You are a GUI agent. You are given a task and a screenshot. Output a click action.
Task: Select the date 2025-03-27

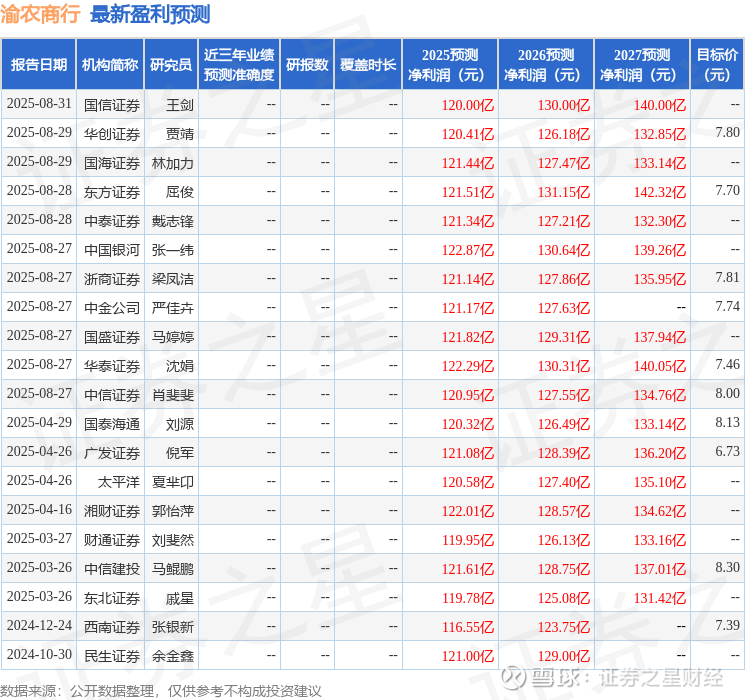[39, 538]
